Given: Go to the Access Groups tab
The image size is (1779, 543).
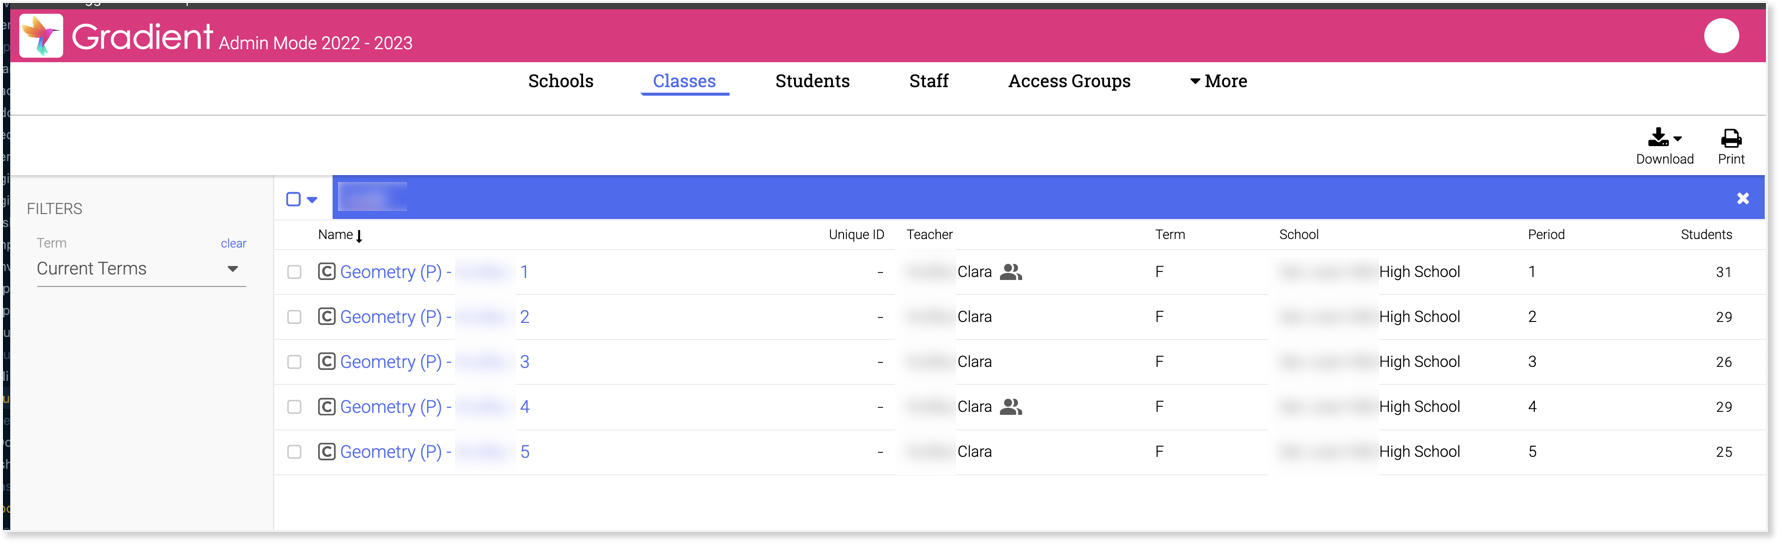Looking at the screenshot, I should pos(1069,81).
